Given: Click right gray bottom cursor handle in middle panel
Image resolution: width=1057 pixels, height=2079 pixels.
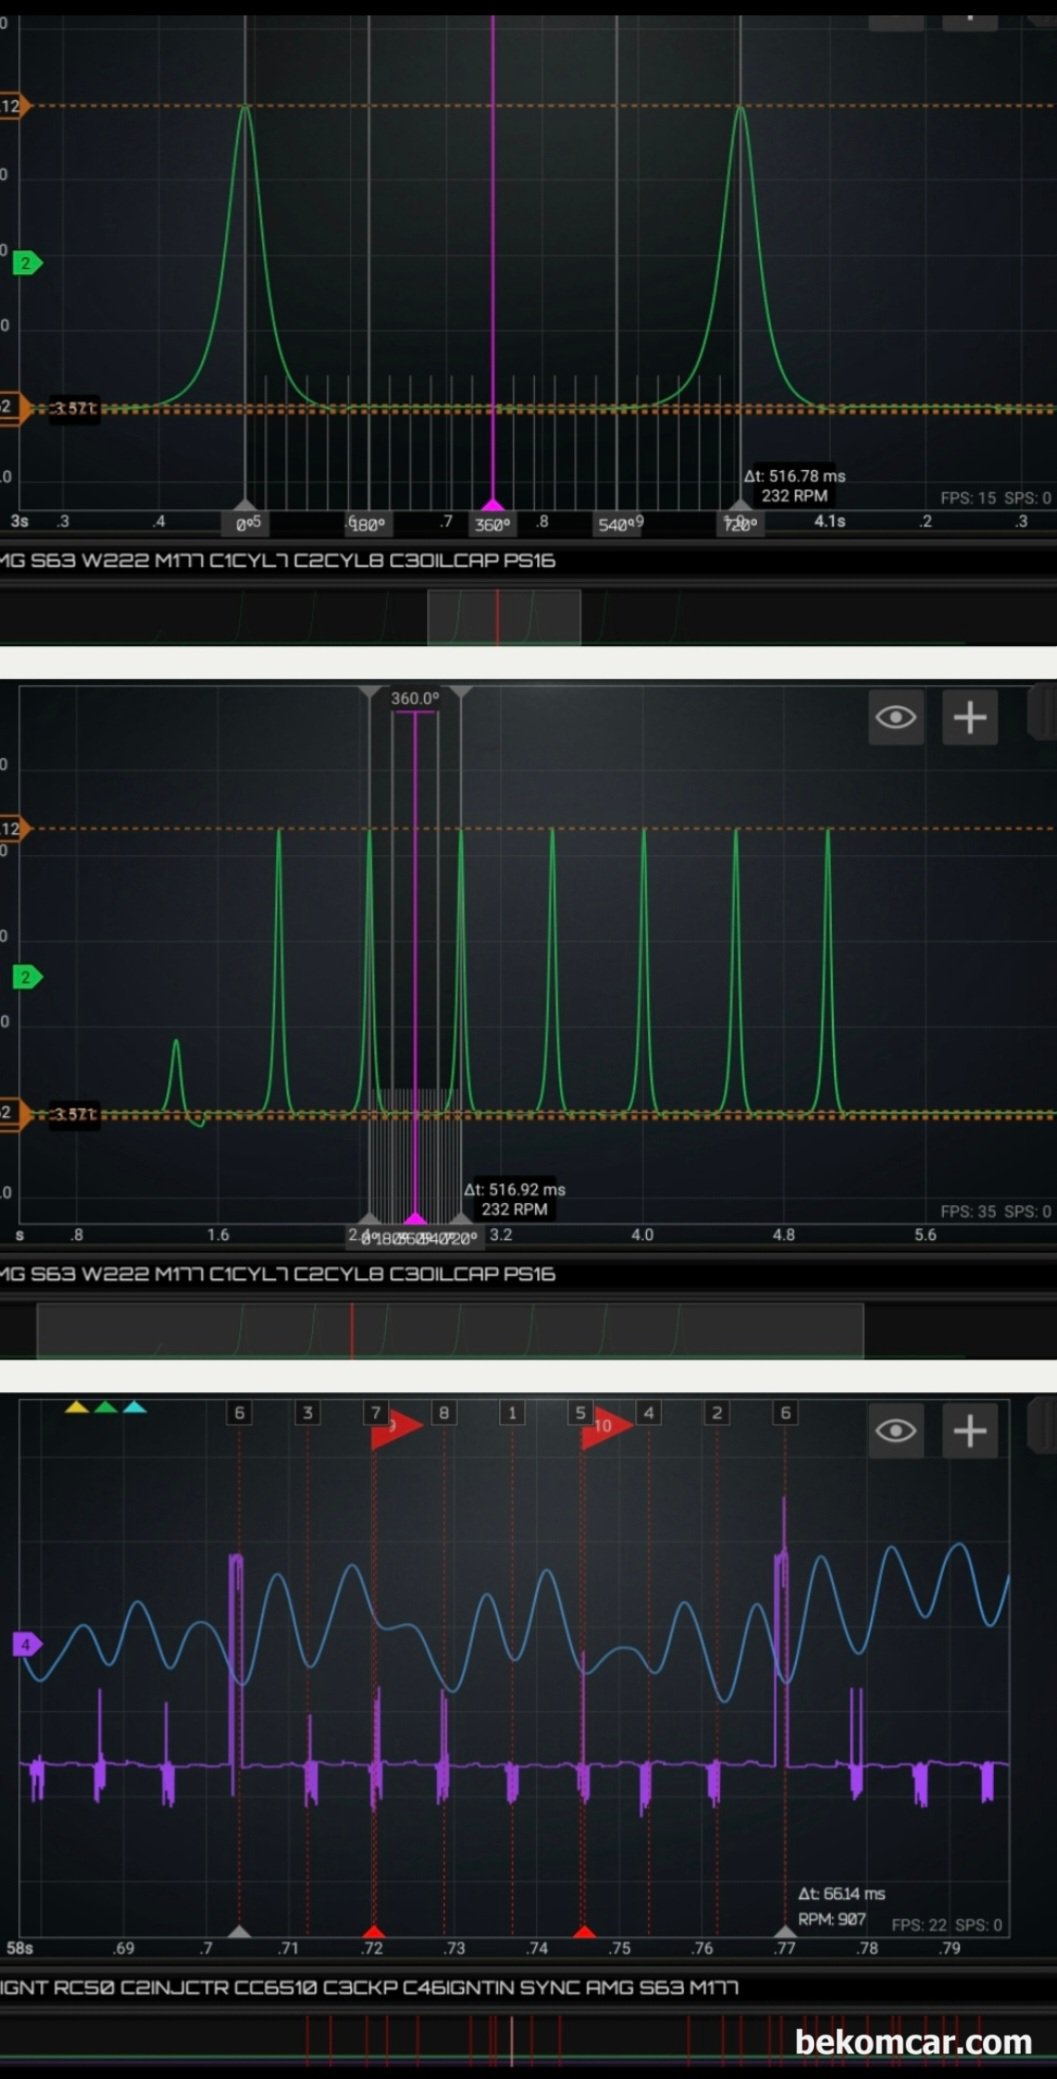Looking at the screenshot, I should pos(460,1218).
